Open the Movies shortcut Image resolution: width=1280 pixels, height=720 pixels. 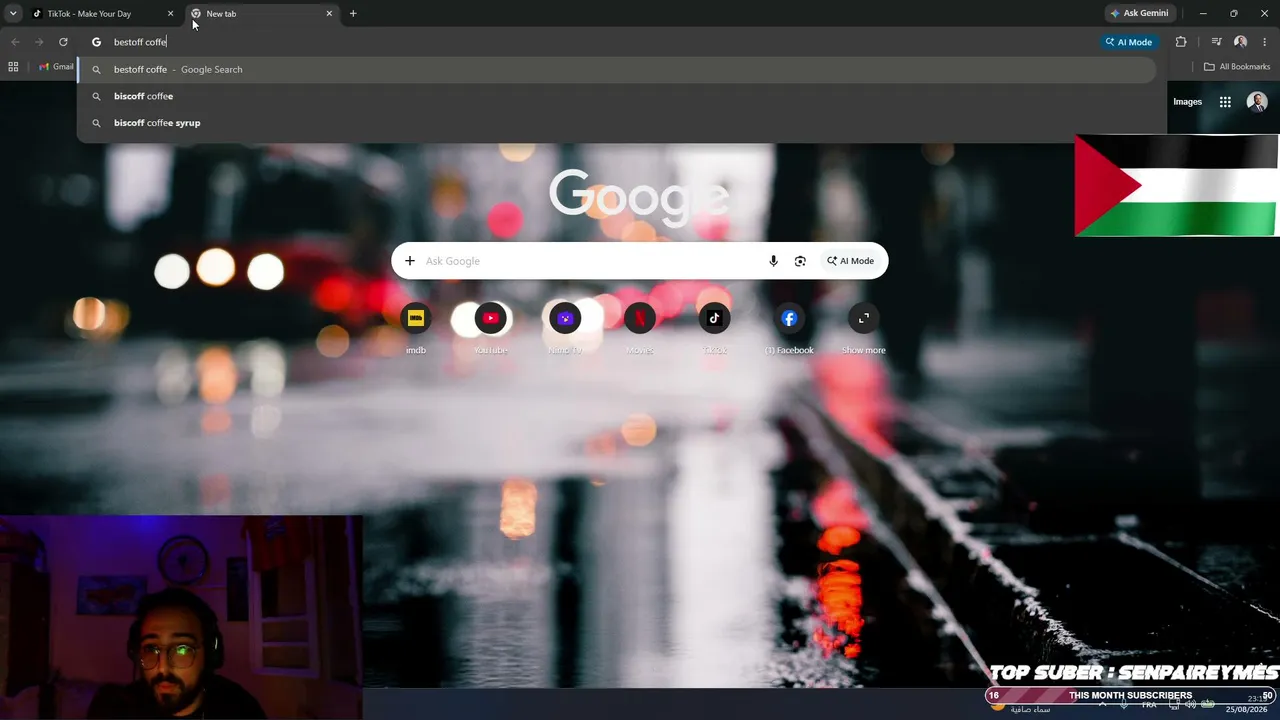pyautogui.click(x=639, y=328)
